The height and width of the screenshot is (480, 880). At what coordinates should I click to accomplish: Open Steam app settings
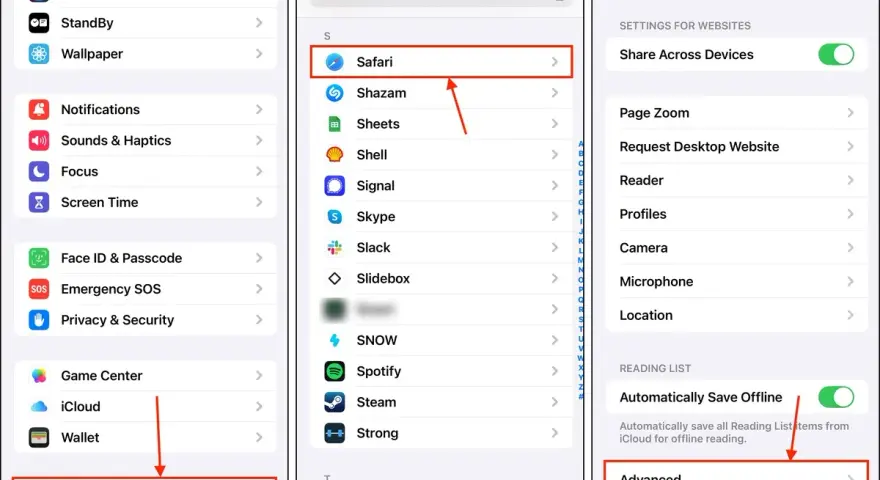click(x=441, y=402)
